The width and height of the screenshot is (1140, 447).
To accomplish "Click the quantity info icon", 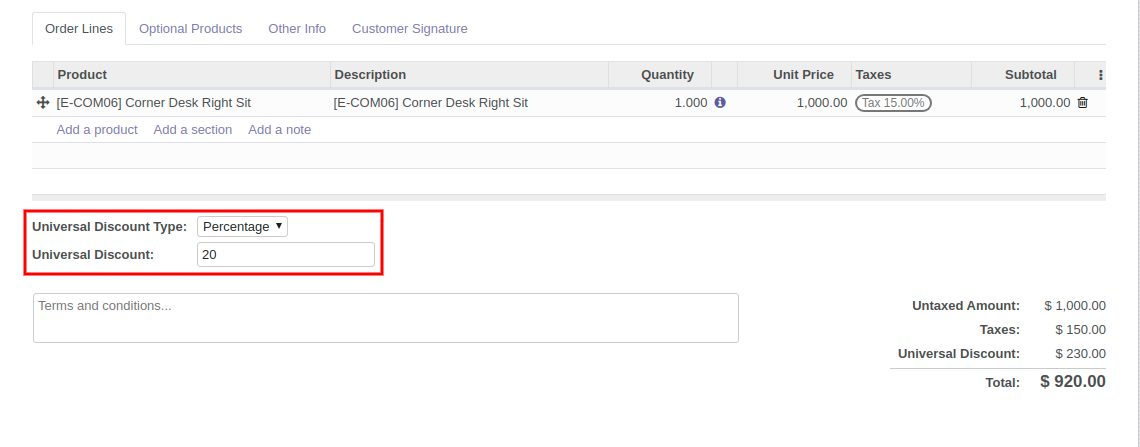I will click(x=720, y=103).
